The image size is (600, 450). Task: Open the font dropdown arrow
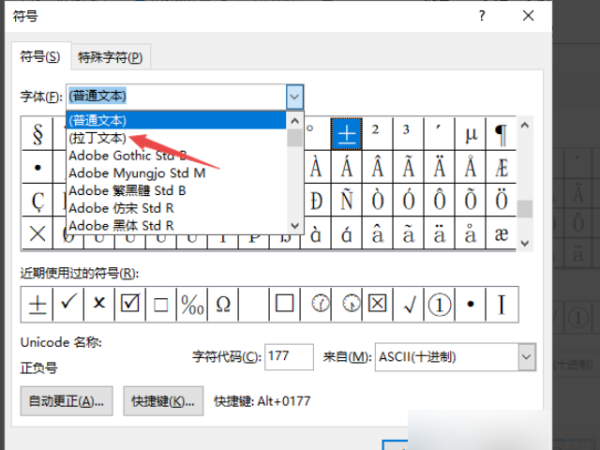tap(295, 97)
